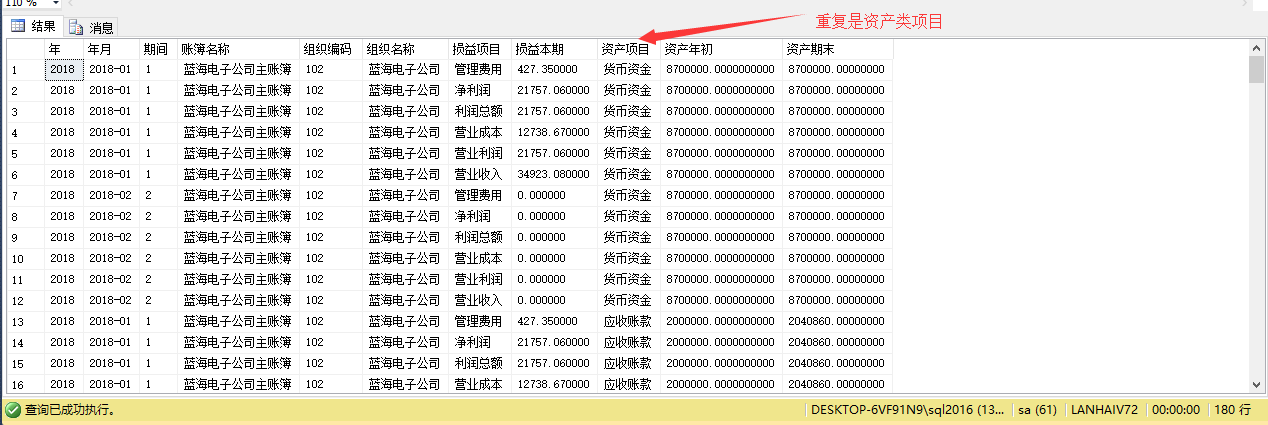Select the 期间 column header
Viewport: 1268px width, 425px height.
point(159,48)
